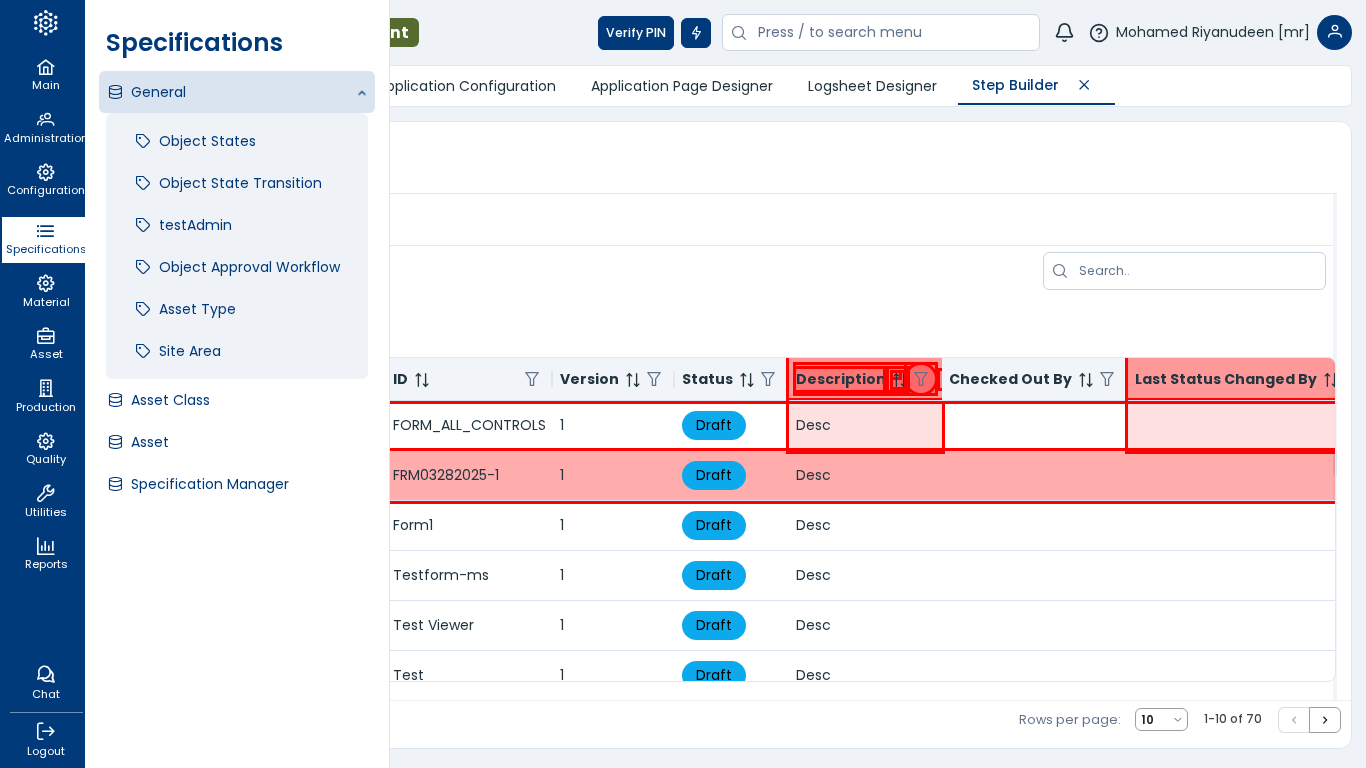Expand the Asset Class menu item
Image resolution: width=1366 pixels, height=768 pixels.
coord(170,400)
